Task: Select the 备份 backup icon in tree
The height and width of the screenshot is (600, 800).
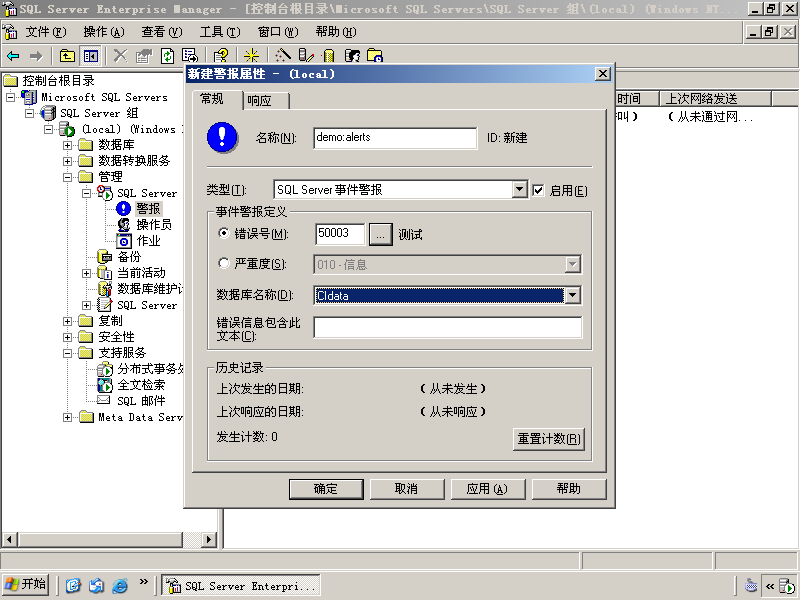Action: (x=105, y=257)
